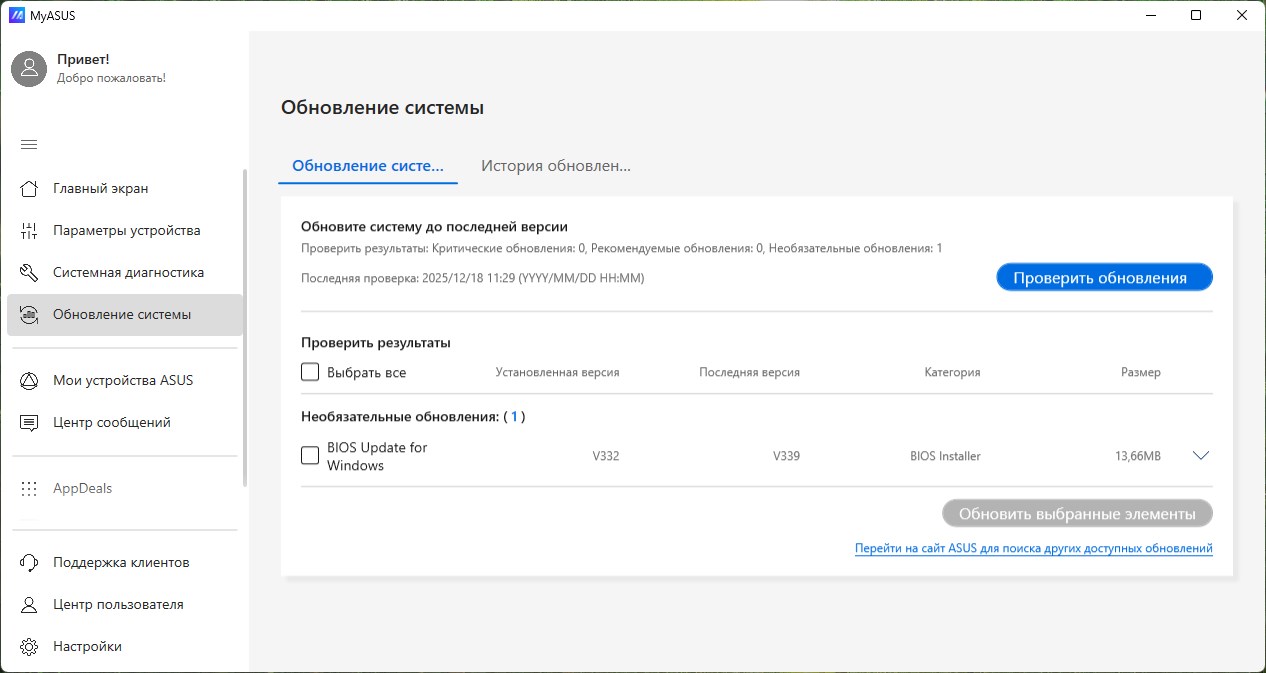1266x673 pixels.
Task: Open Настройки menu item
Action: [125, 646]
